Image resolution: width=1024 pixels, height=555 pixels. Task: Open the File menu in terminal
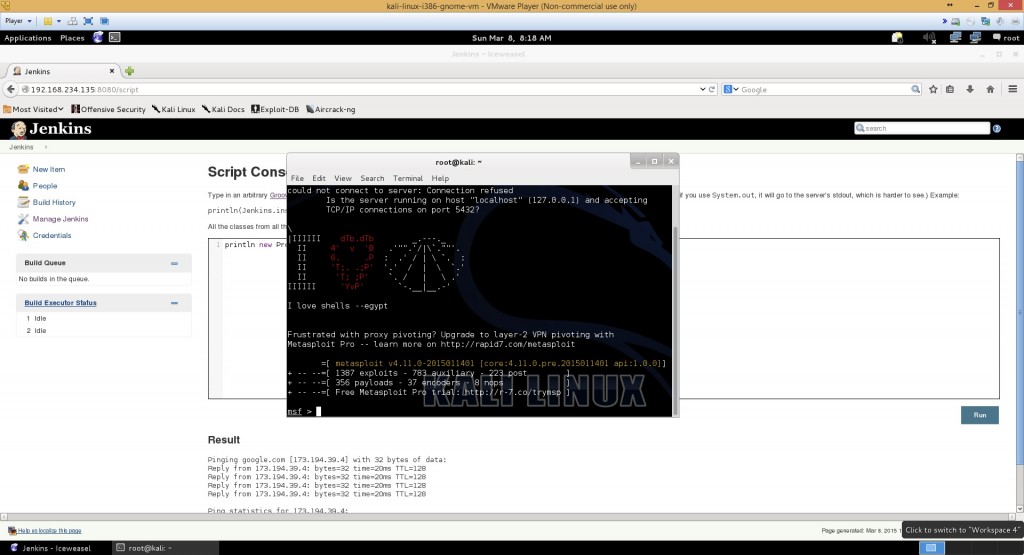tap(297, 178)
